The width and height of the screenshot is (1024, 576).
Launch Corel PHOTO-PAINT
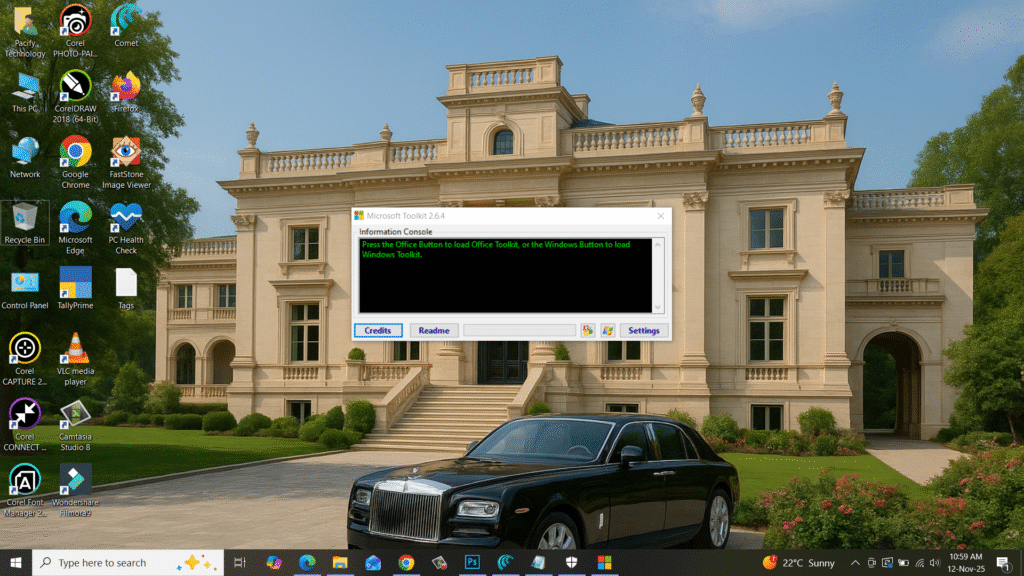[x=75, y=20]
